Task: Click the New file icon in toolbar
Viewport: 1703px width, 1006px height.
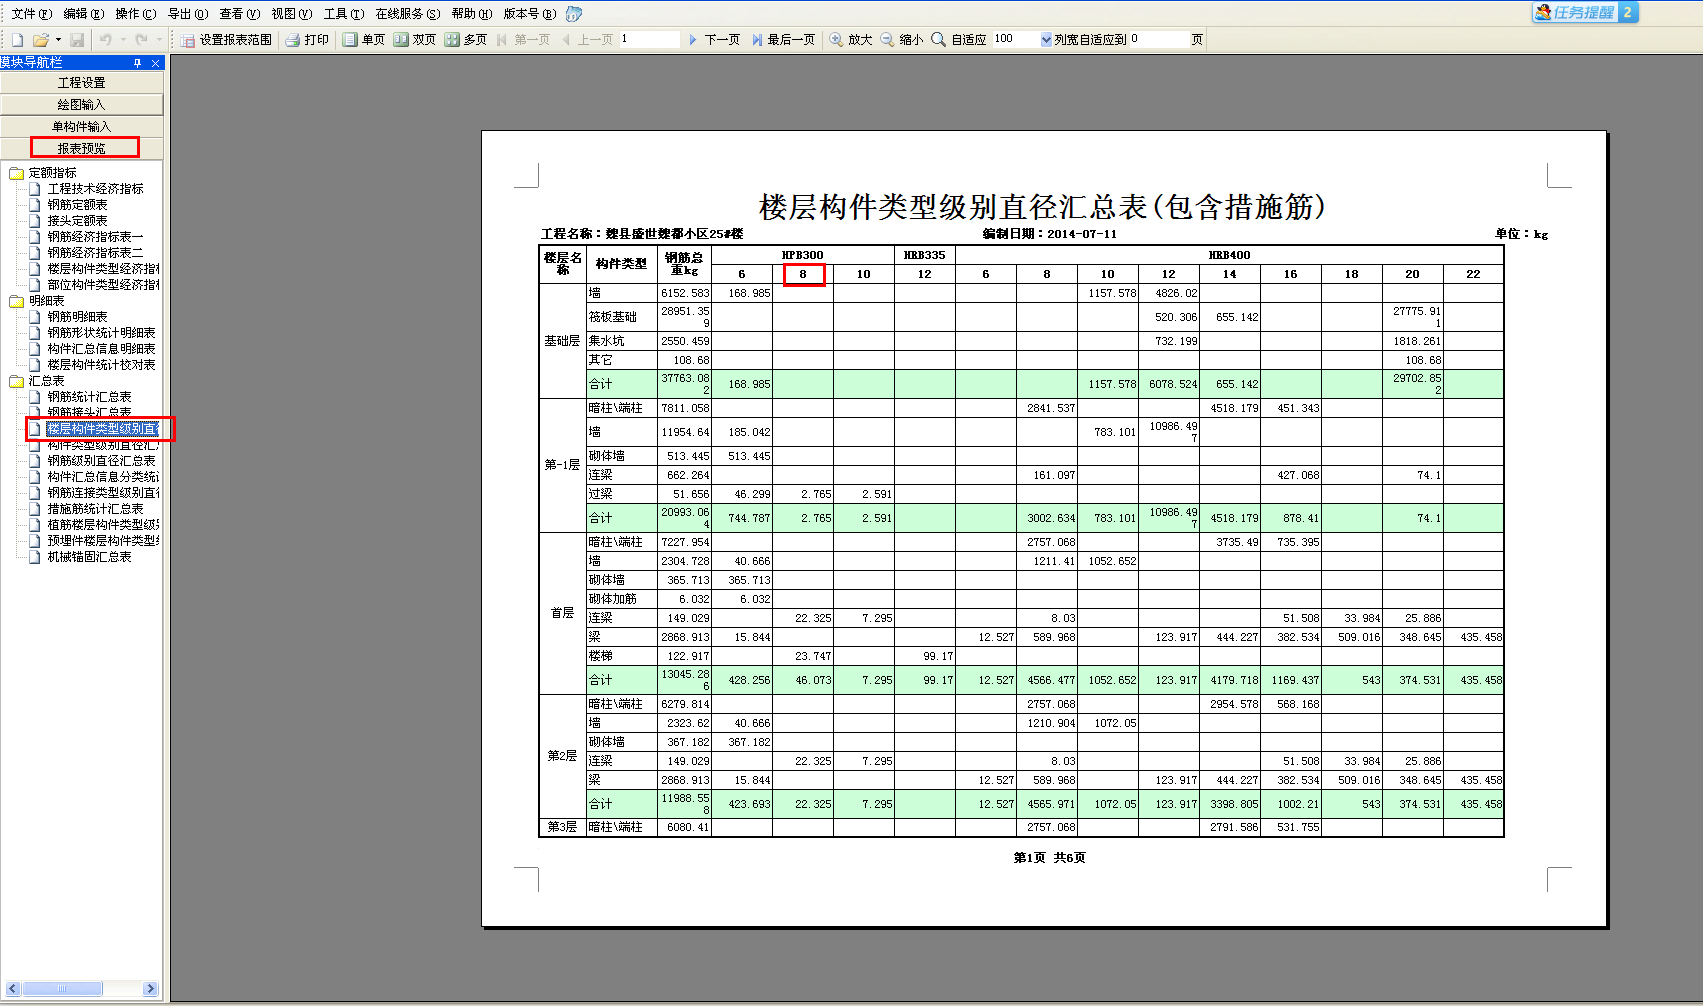Action: click(17, 40)
